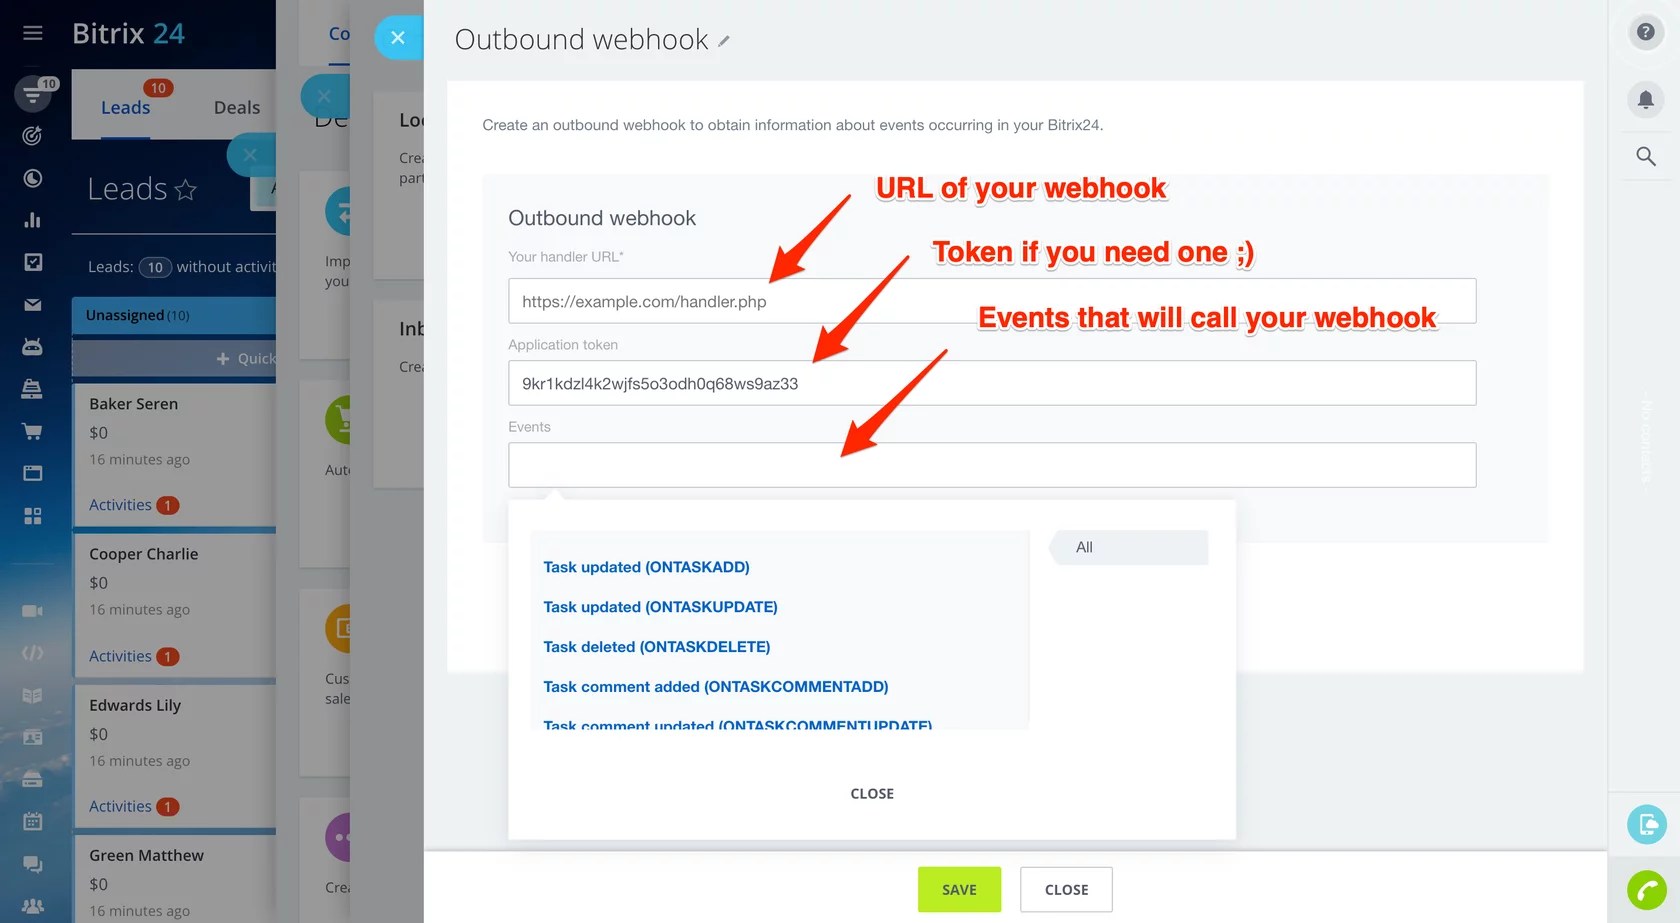Star the Leads page as favorite
Image resolution: width=1680 pixels, height=923 pixels.
click(186, 189)
